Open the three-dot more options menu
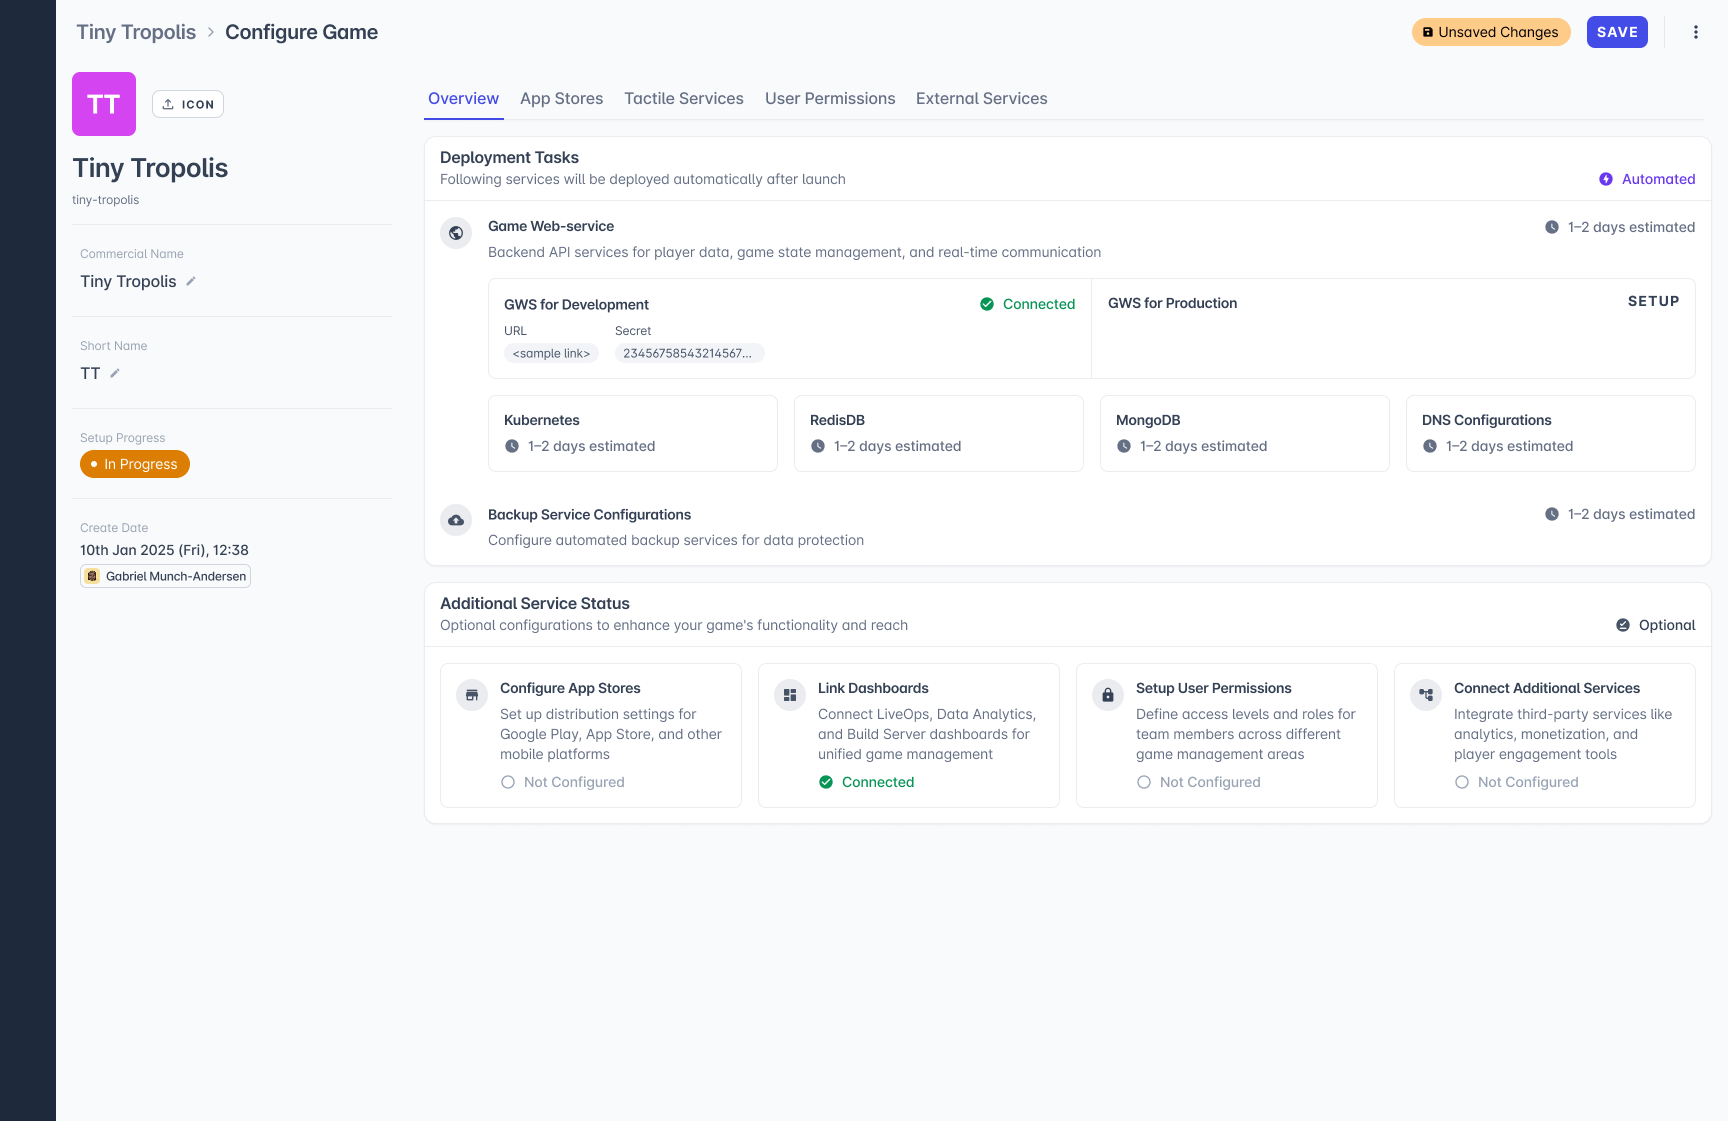 [x=1696, y=32]
